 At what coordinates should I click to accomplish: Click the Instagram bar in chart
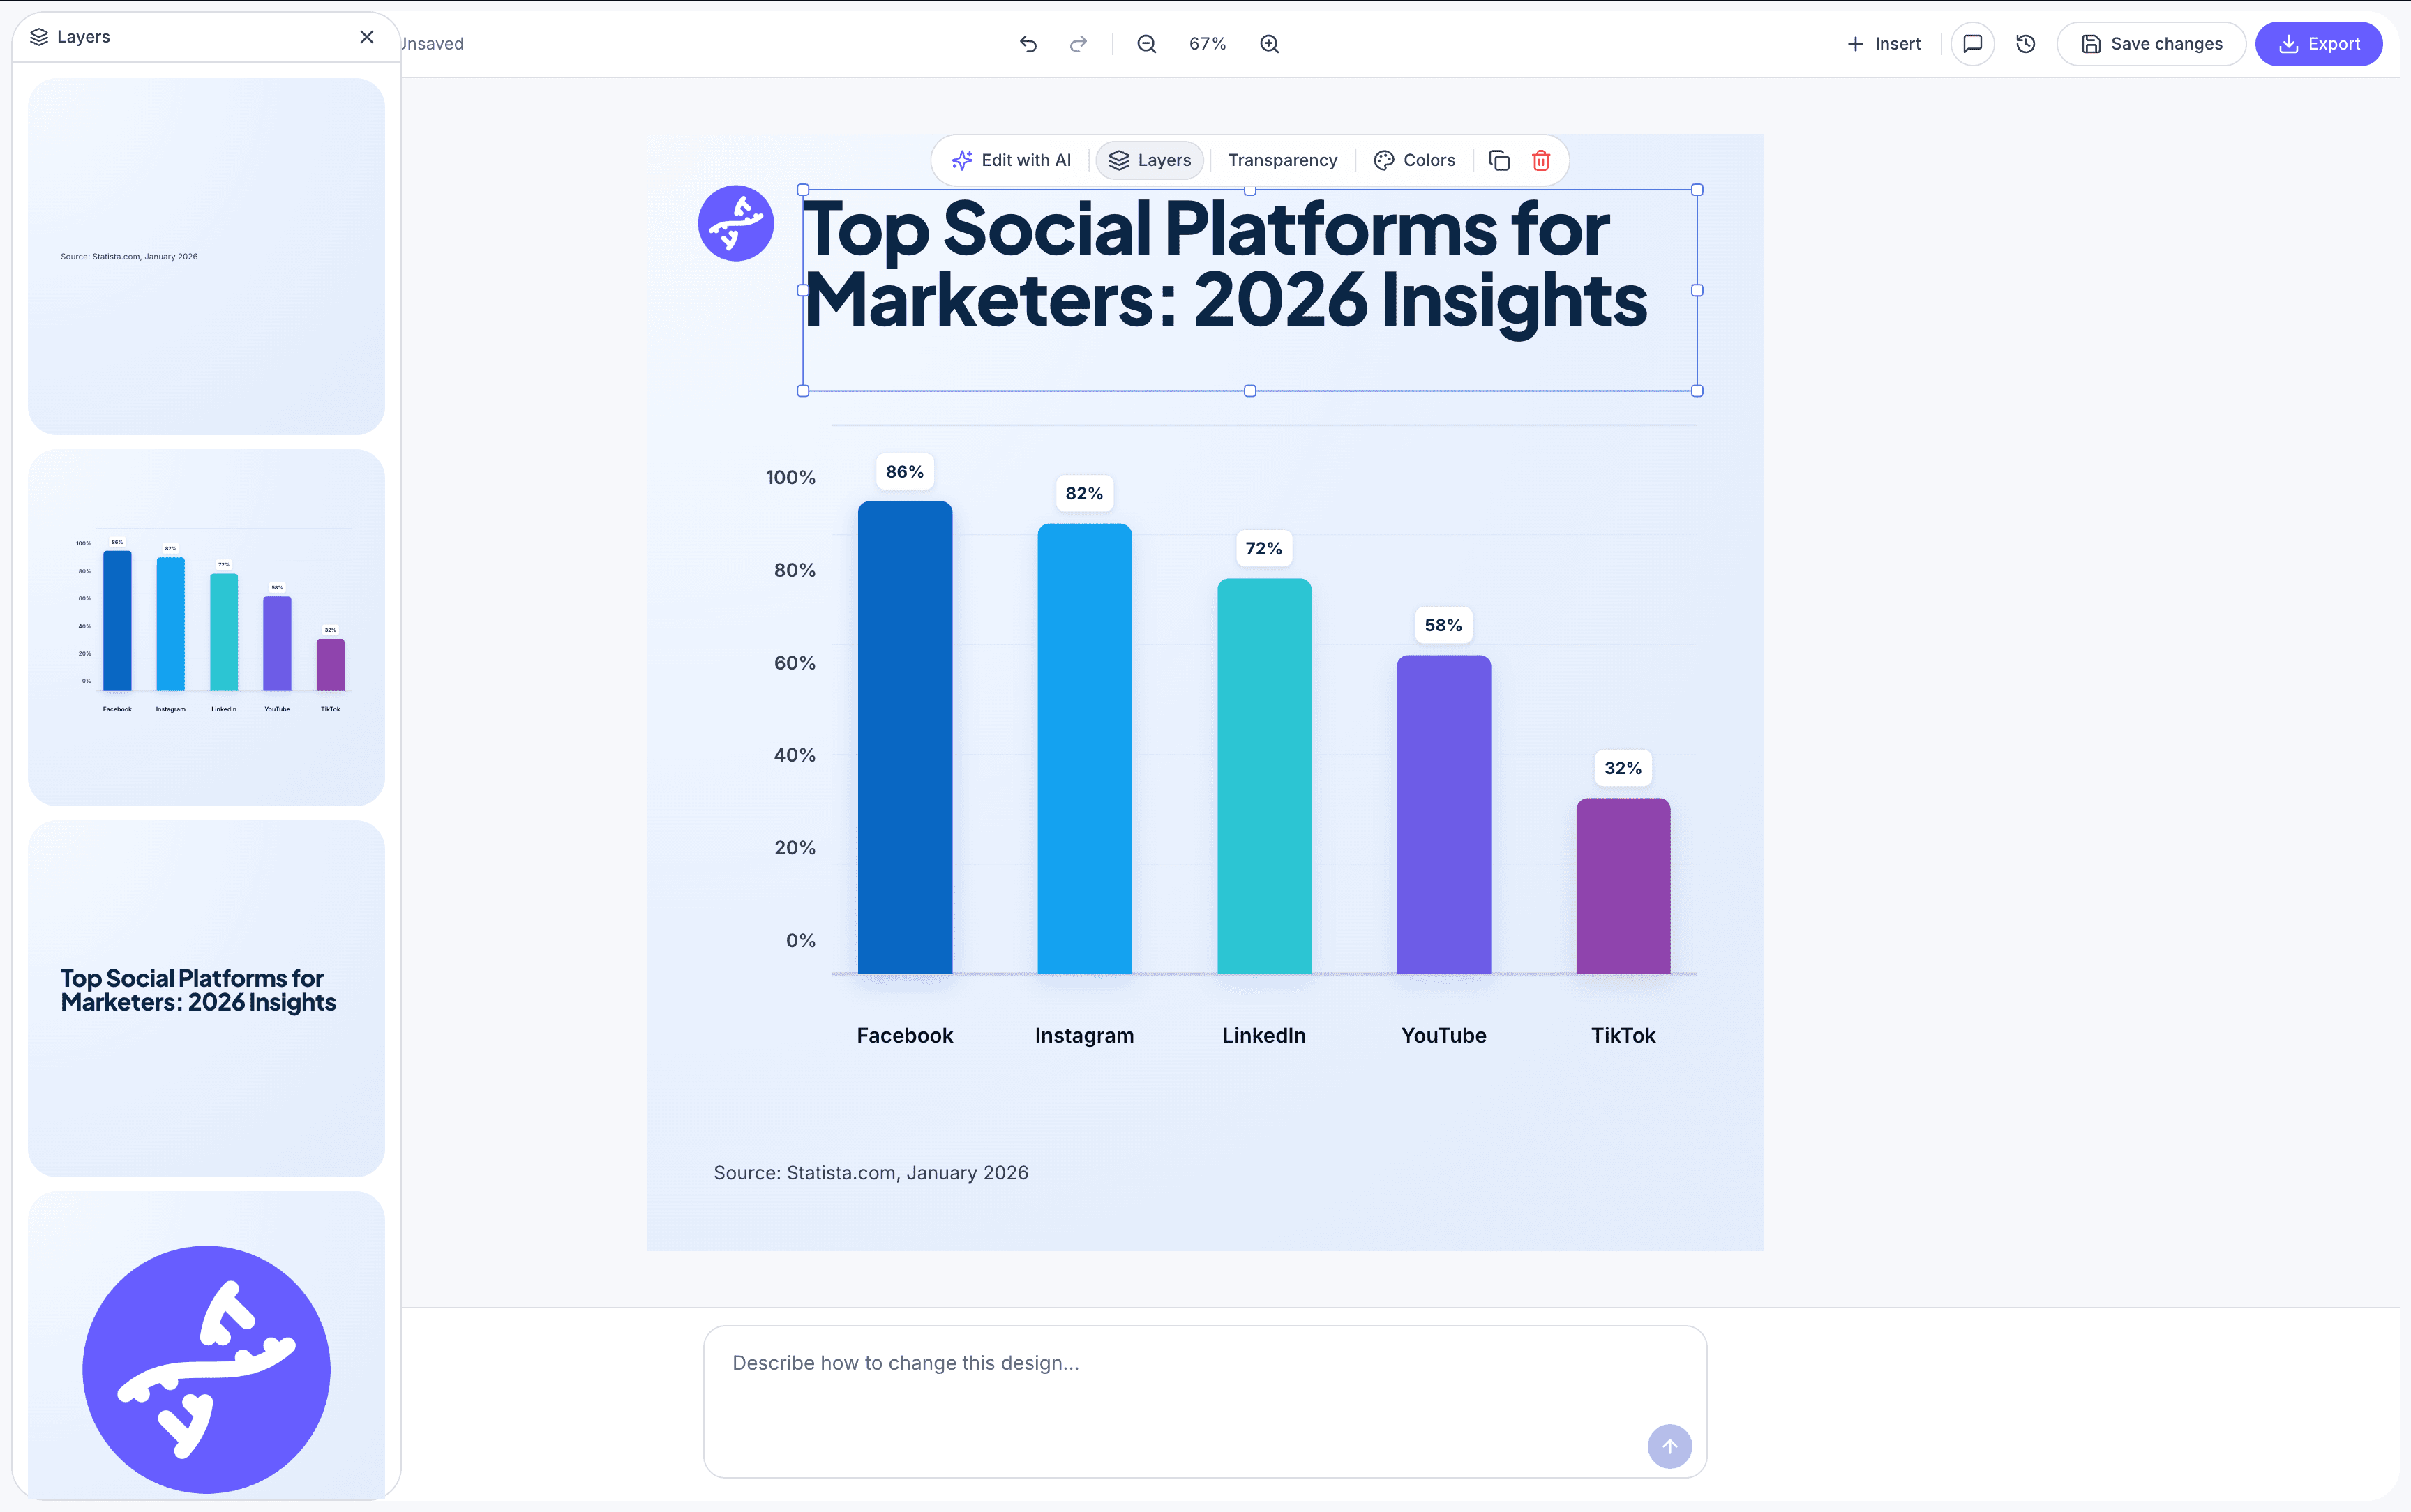click(1084, 748)
